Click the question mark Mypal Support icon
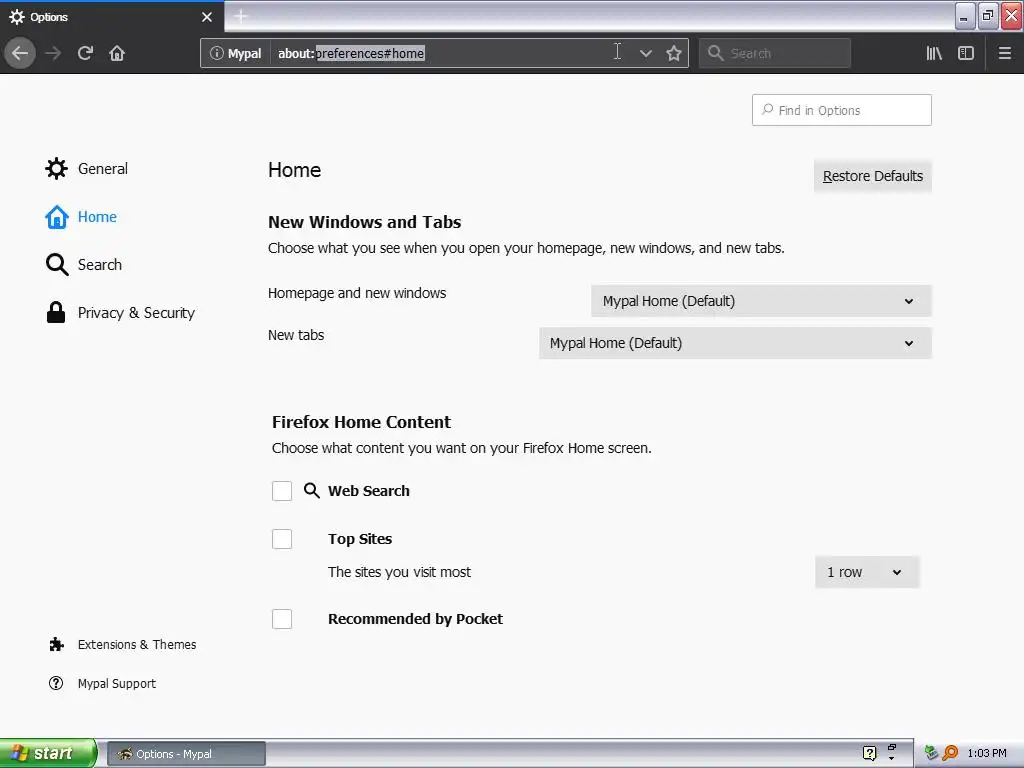This screenshot has width=1024, height=768. 56,683
